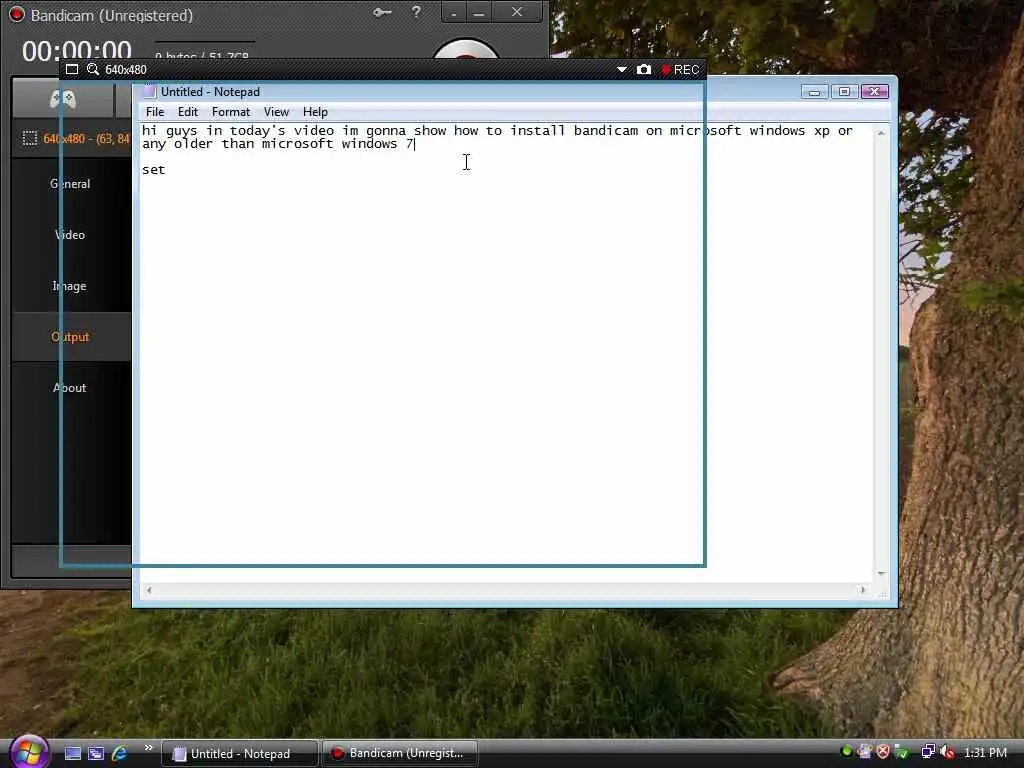
Task: Open the capture bar dropdown arrow
Action: 622,69
